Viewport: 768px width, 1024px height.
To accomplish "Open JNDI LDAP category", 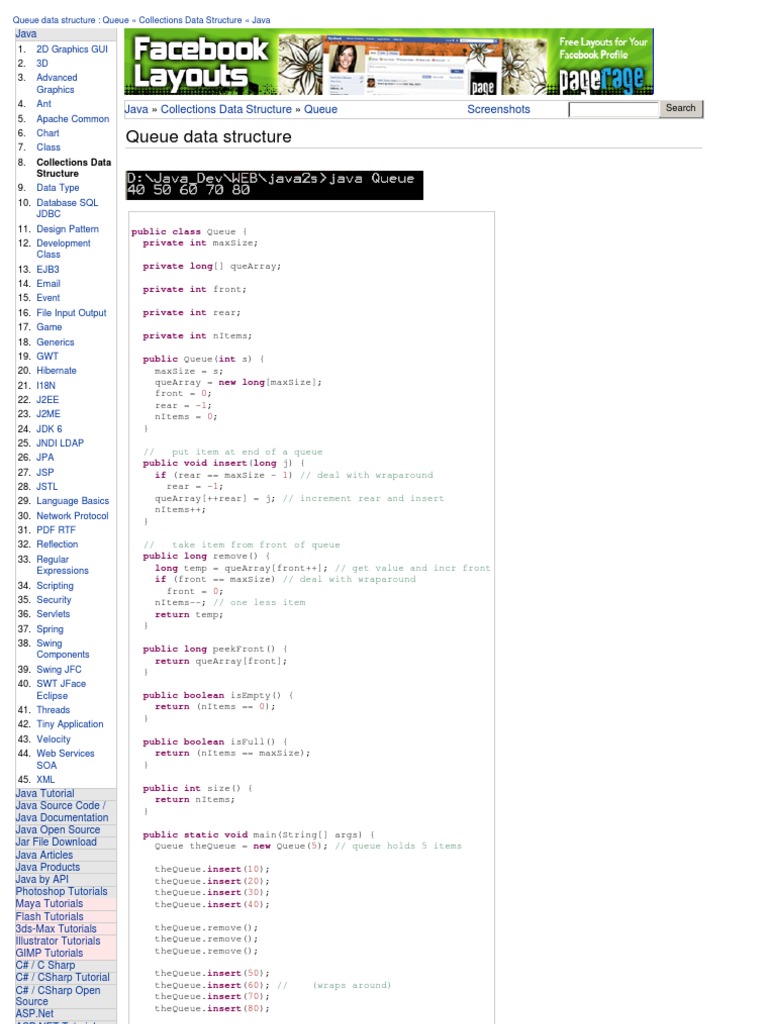I will click(60, 443).
